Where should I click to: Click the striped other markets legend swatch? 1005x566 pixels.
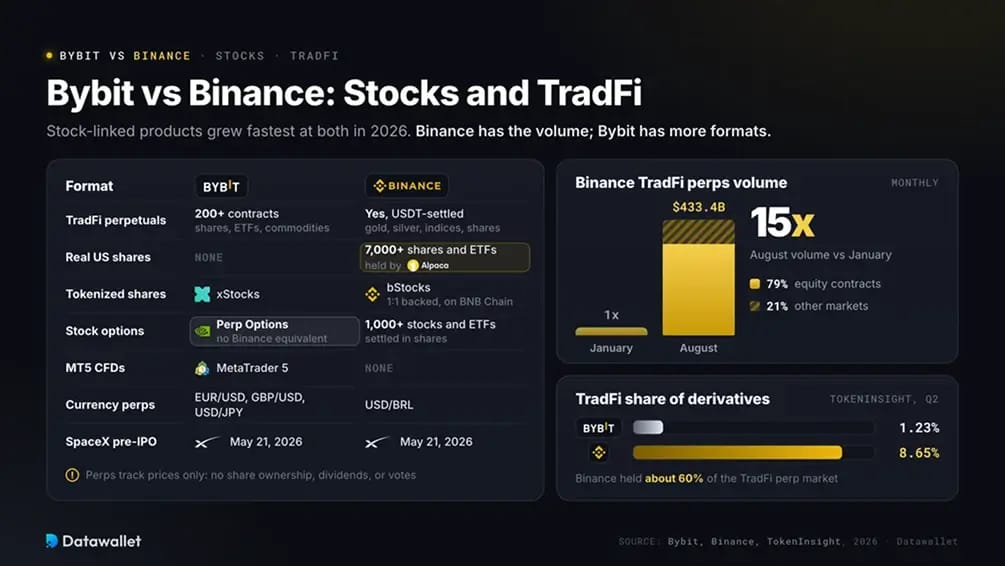point(755,306)
